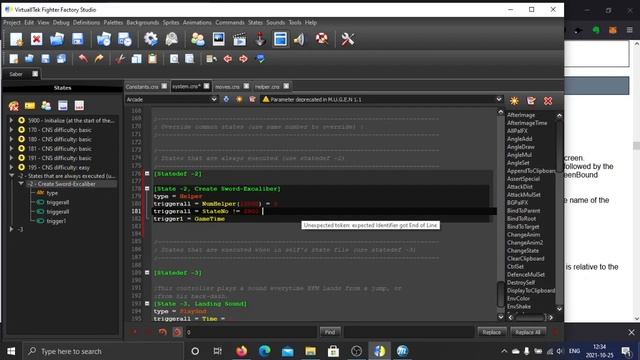Click the red left arrow navigate icon

(x=227, y=59)
